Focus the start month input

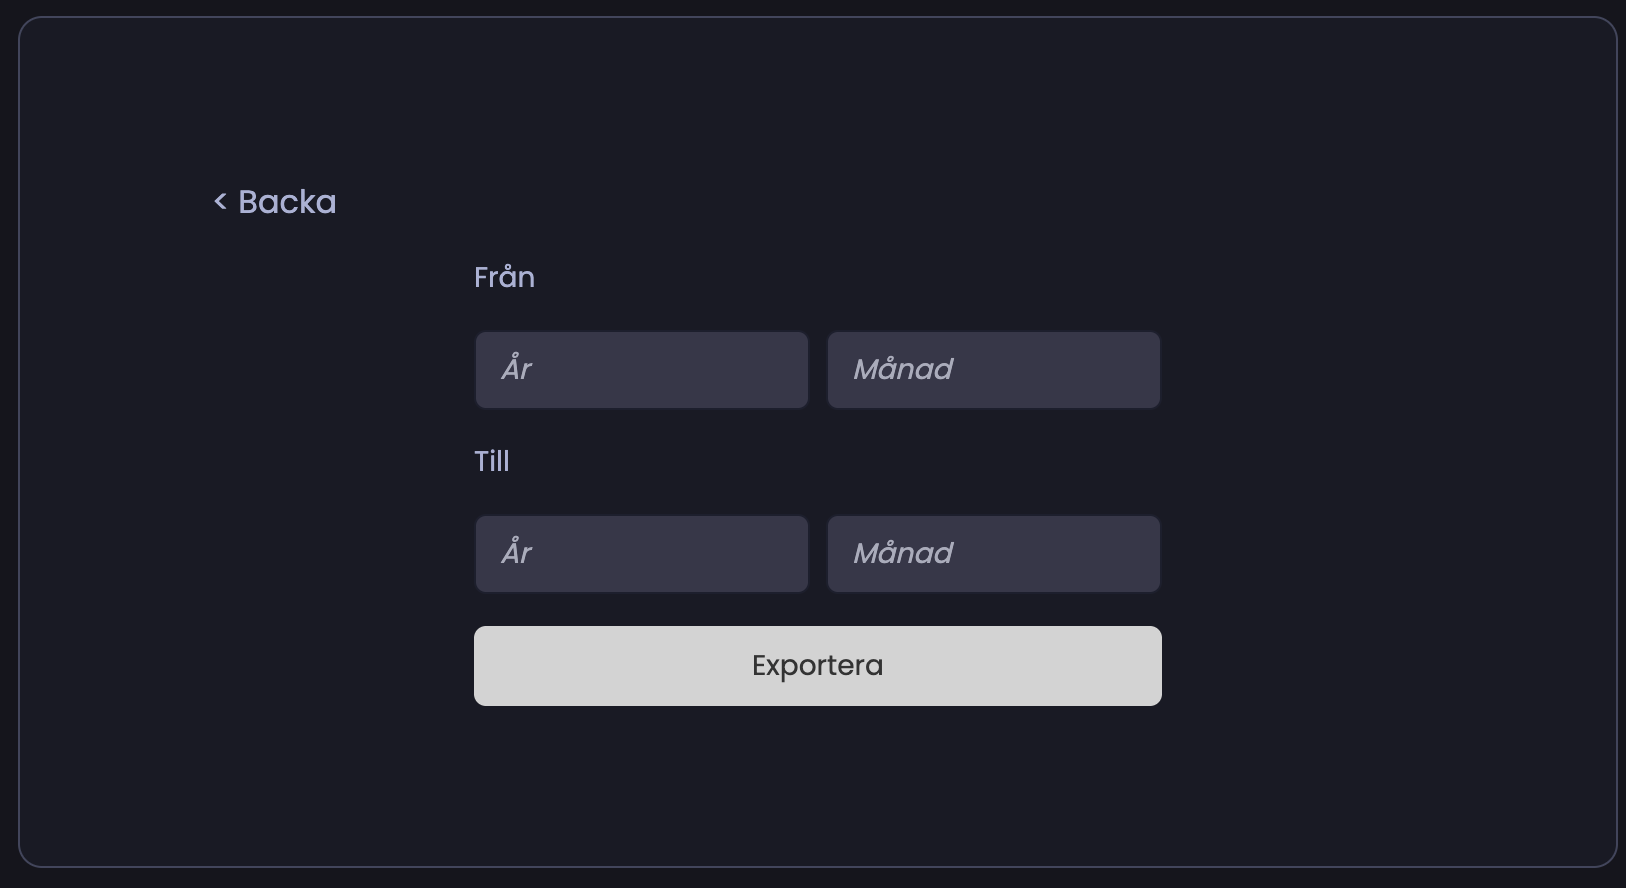[x=993, y=370]
